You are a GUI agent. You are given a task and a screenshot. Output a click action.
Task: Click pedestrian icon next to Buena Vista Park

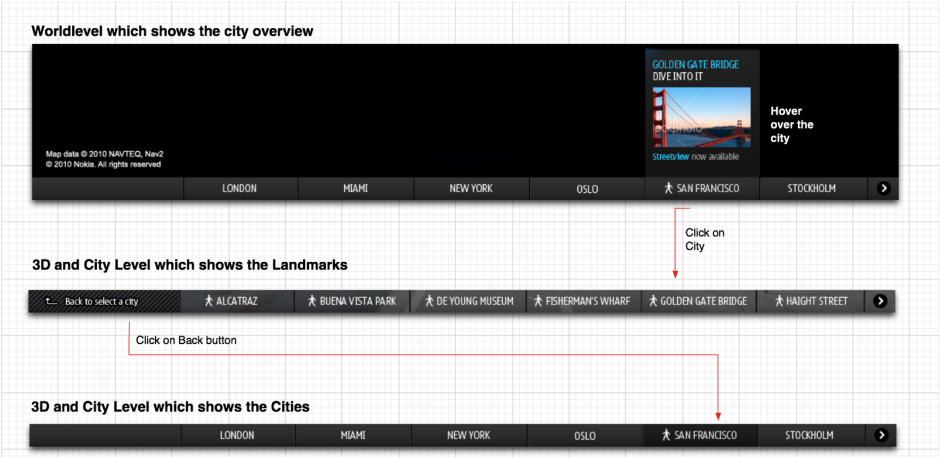pos(312,301)
